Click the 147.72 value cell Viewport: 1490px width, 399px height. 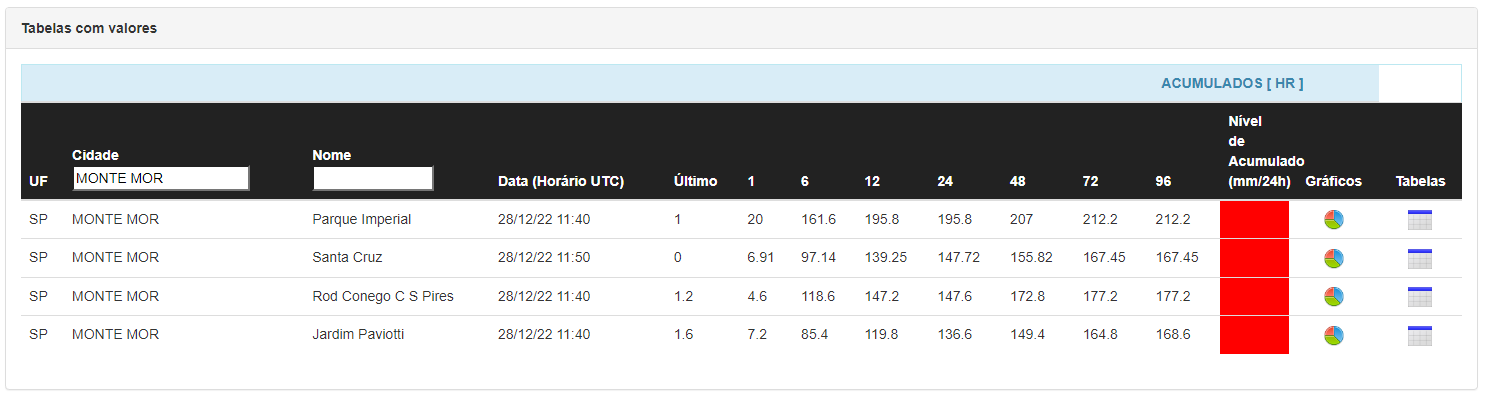click(x=959, y=258)
